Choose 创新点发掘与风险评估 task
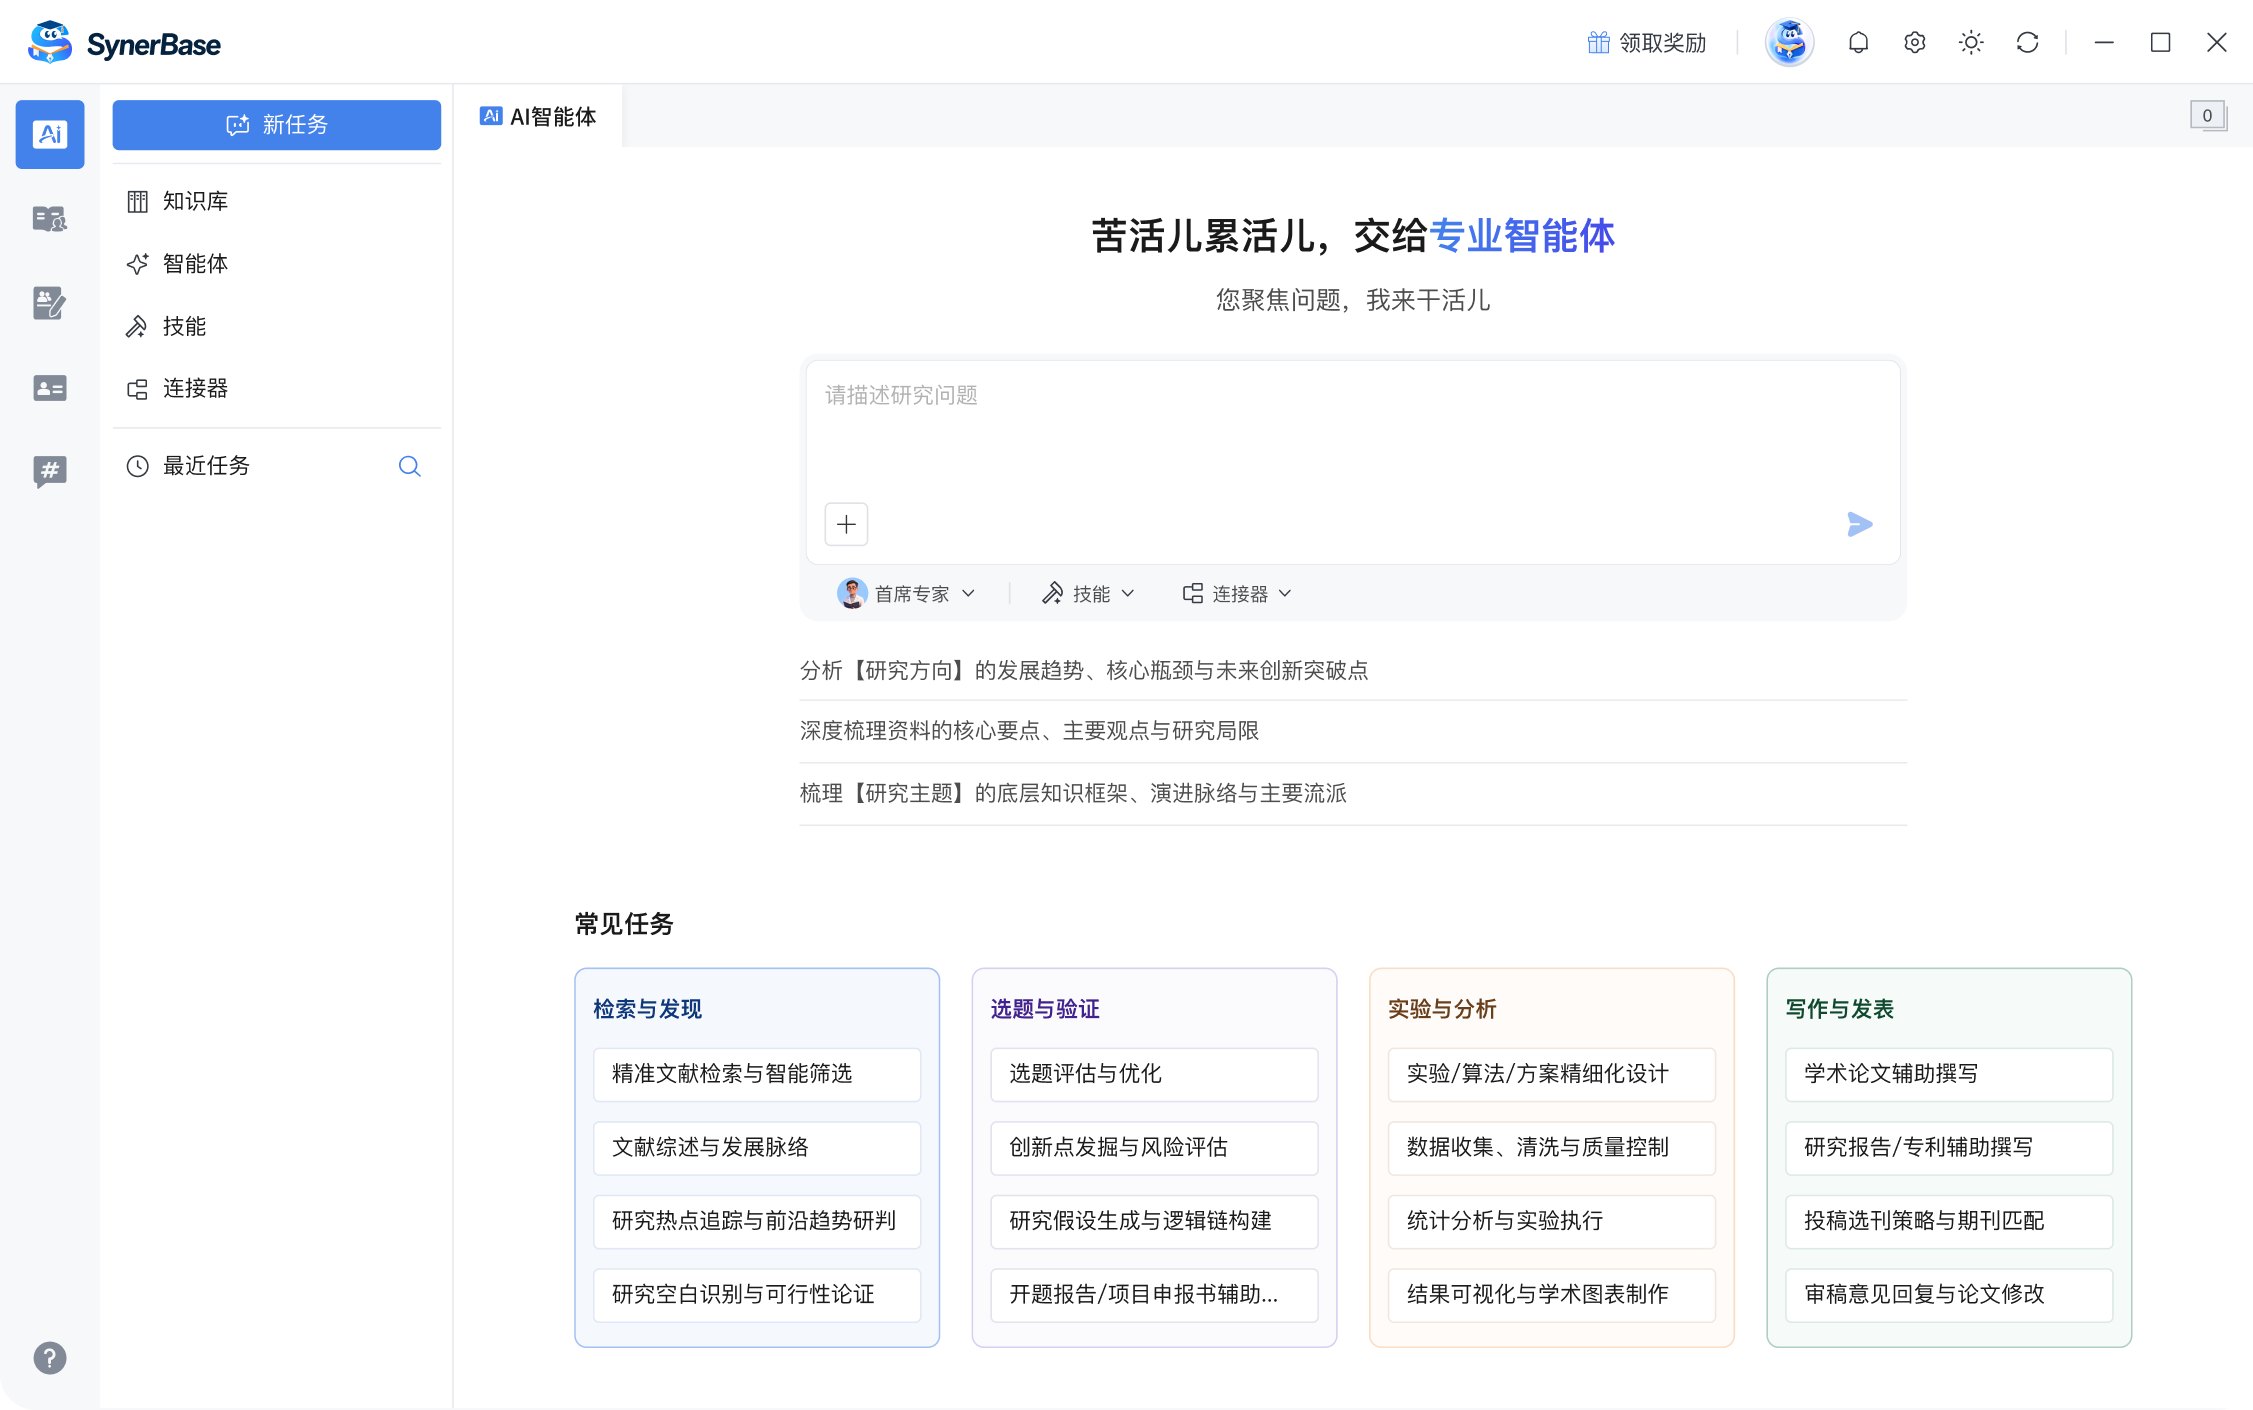Image resolution: width=2253 pixels, height=1410 pixels. click(x=1154, y=1148)
